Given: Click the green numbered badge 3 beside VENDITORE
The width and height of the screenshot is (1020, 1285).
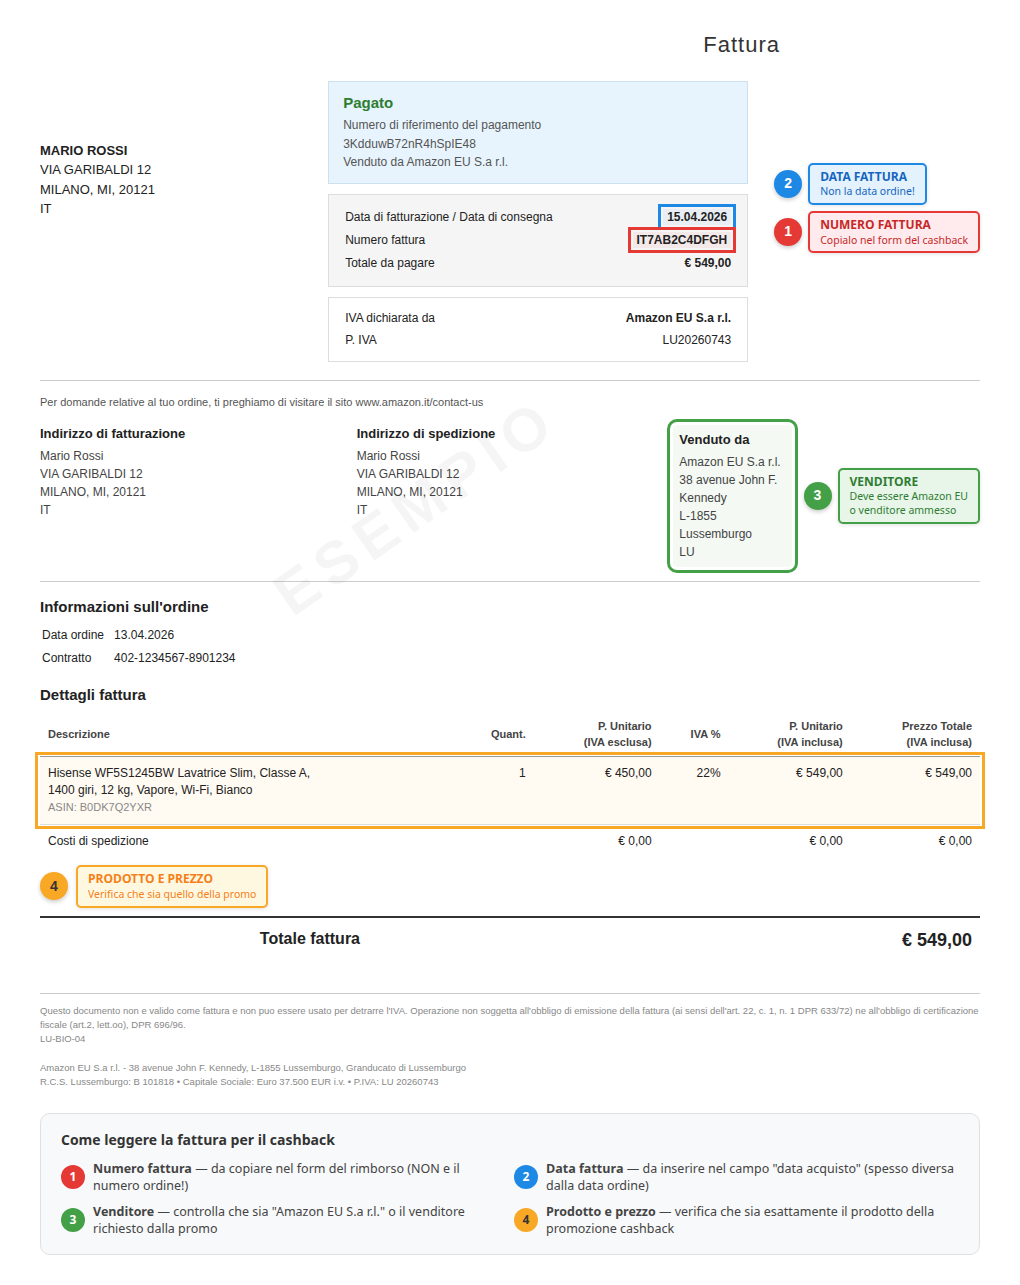Looking at the screenshot, I should (x=818, y=495).
